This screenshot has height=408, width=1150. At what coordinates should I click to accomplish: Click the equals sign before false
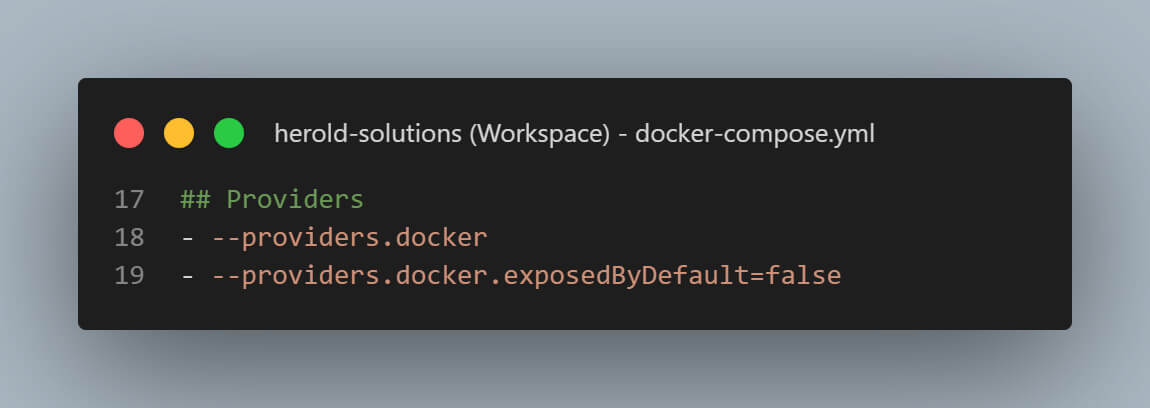click(757, 275)
